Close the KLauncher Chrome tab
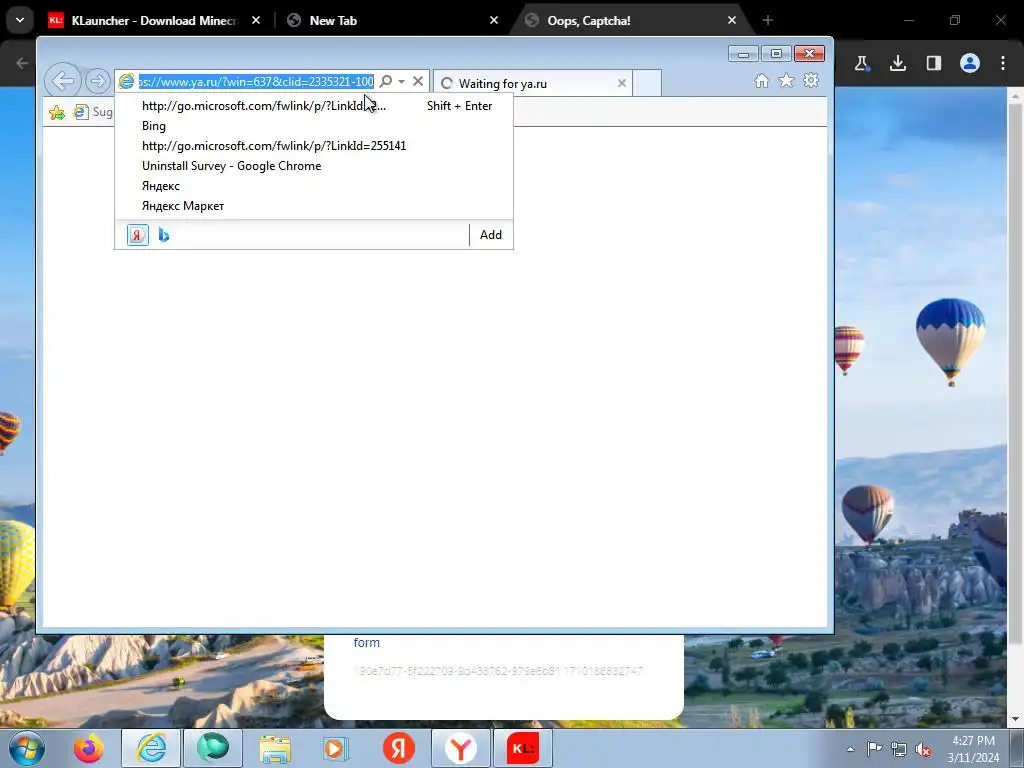This screenshot has width=1024, height=768. (256, 20)
